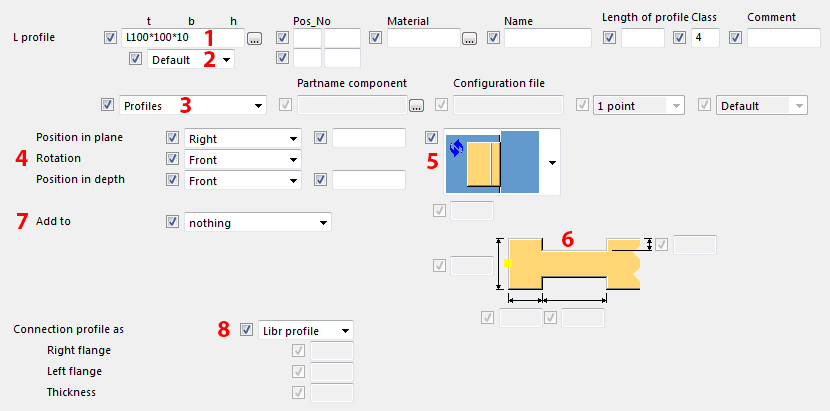Viewport: 830px width, 411px height.
Task: Click the Name input field
Action: pyautogui.click(x=548, y=38)
